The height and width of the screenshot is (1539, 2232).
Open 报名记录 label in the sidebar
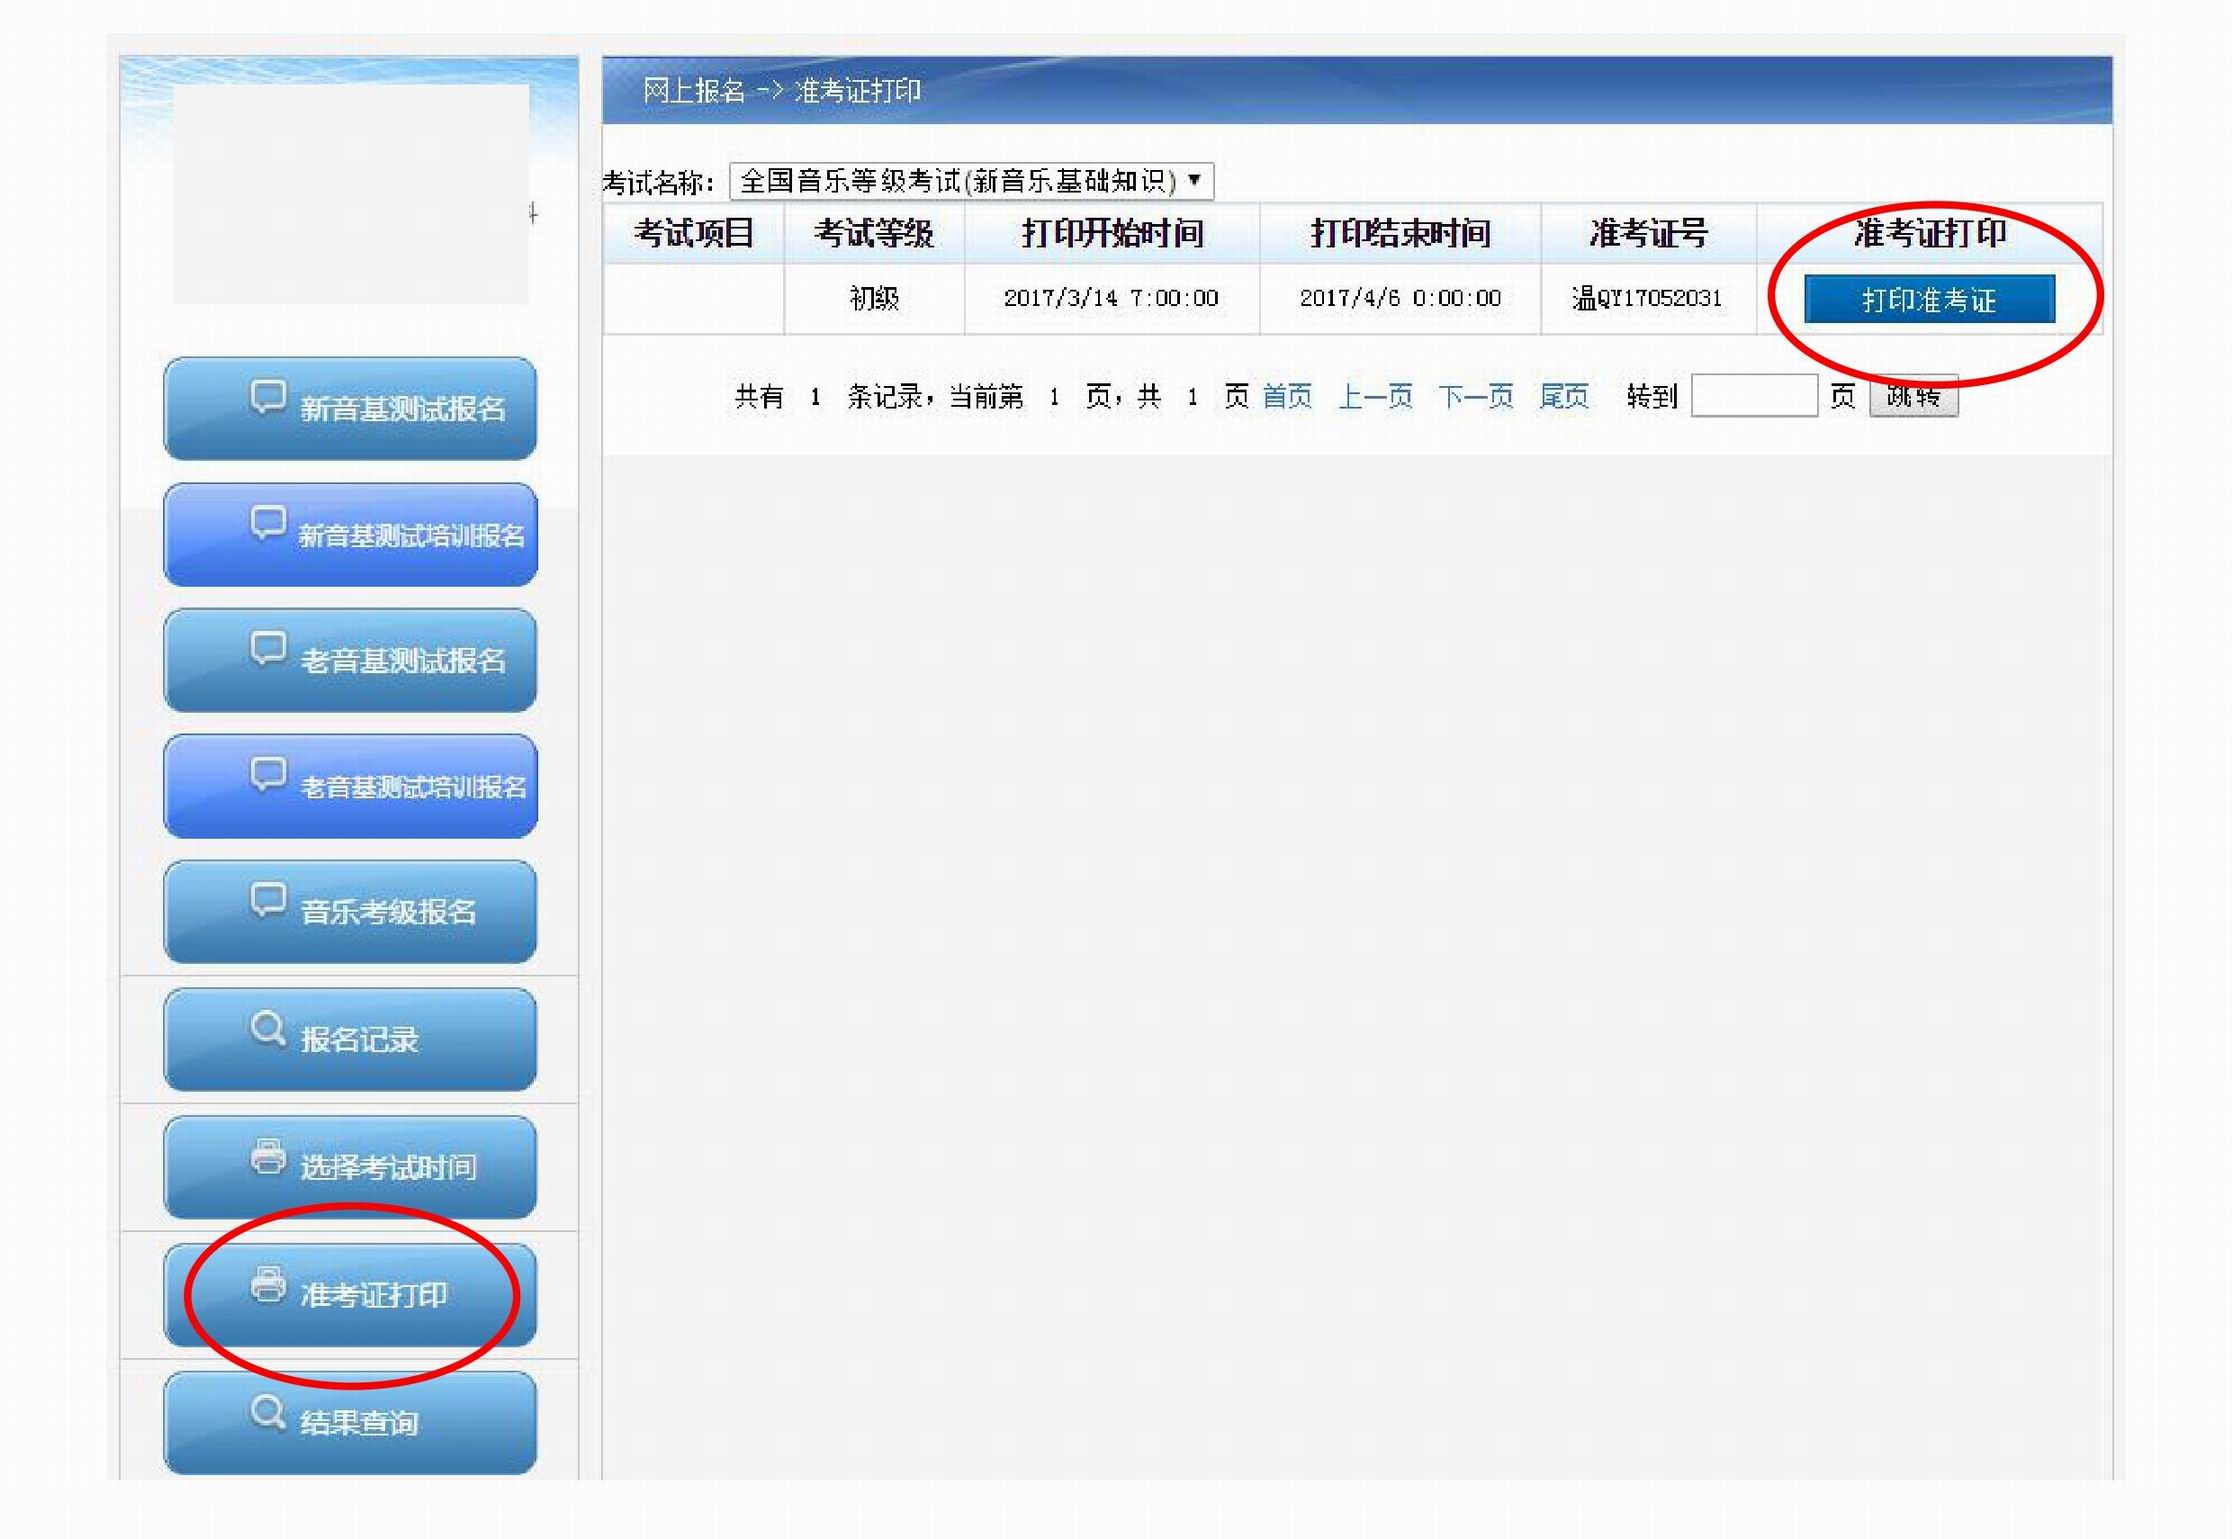pyautogui.click(x=359, y=1040)
